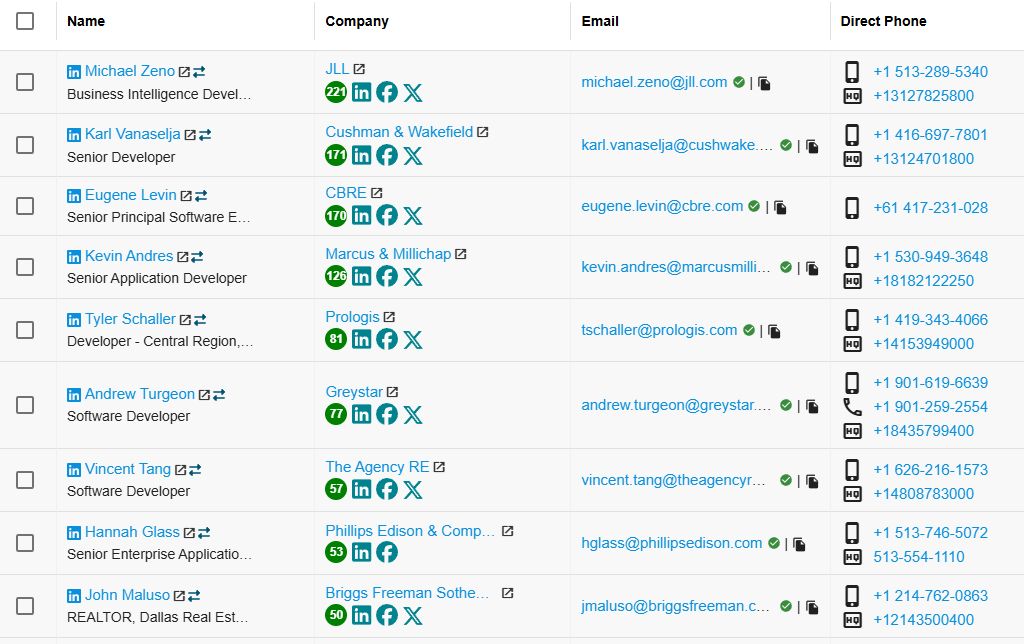Open Michael Zeno's LinkedIn profile icon
1024x644 pixels.
74,72
